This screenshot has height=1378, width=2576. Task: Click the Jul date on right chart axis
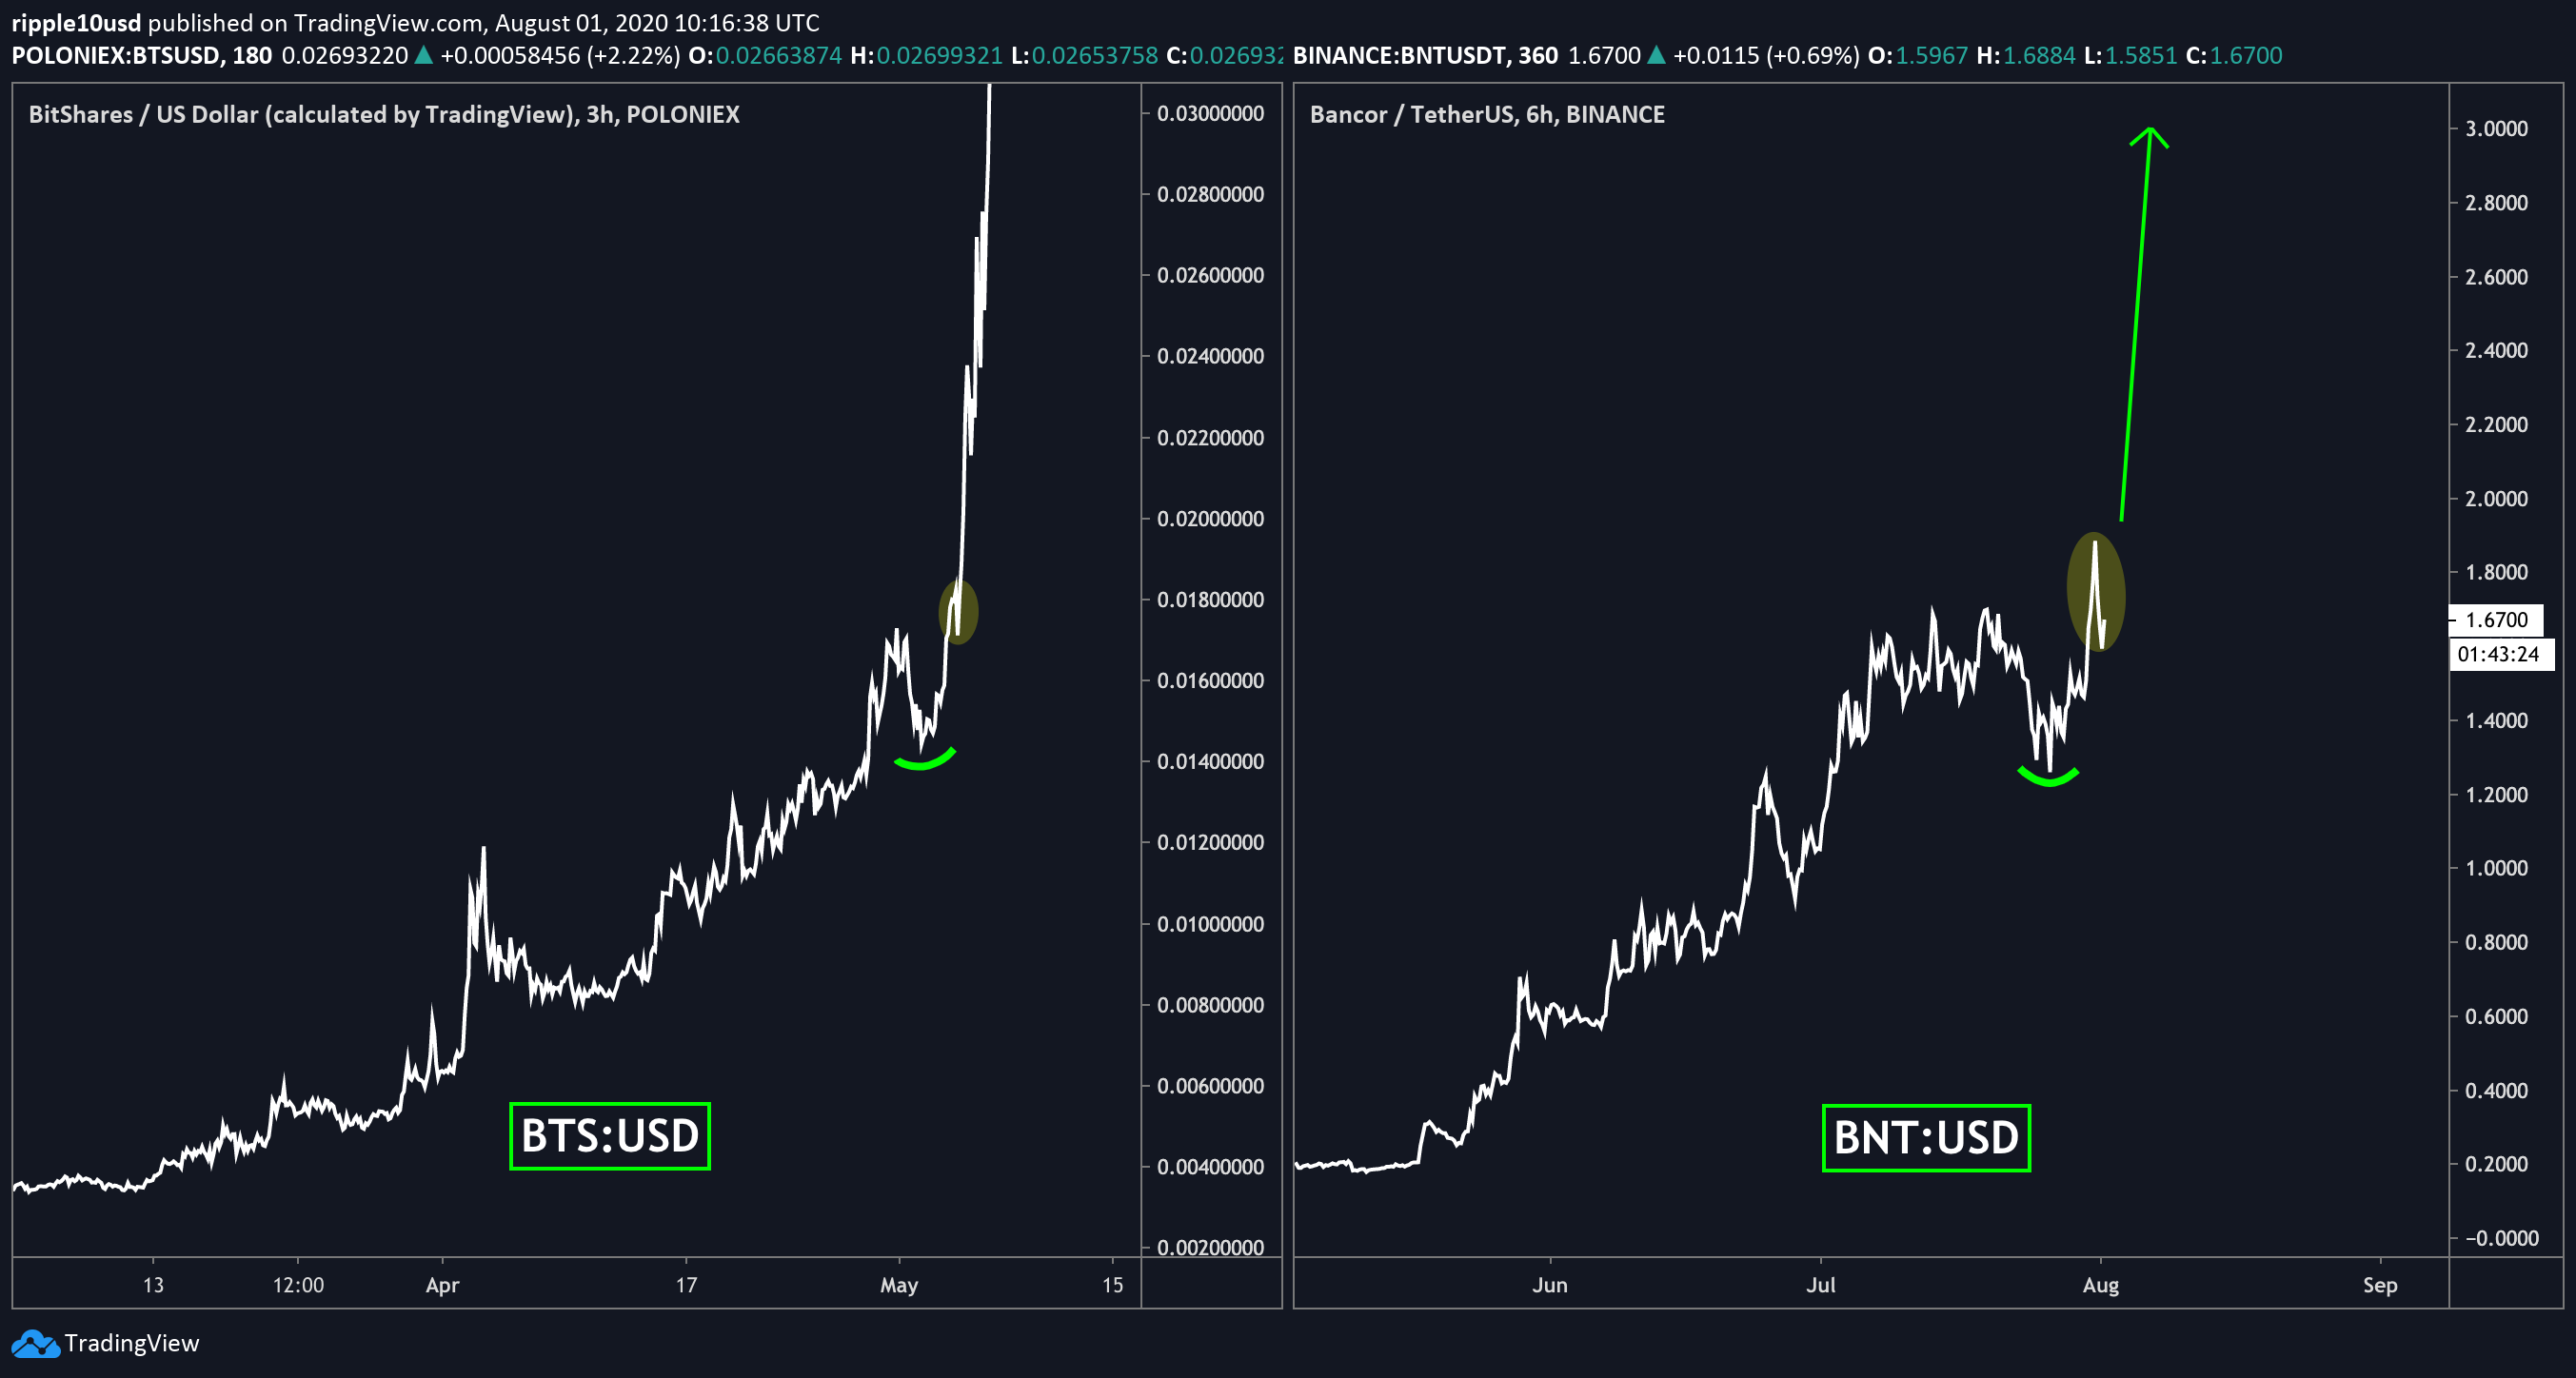1820,1285
